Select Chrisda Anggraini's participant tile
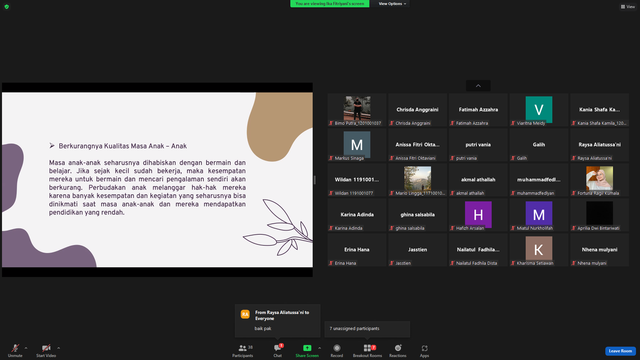This screenshot has height=360, width=640. (x=417, y=110)
